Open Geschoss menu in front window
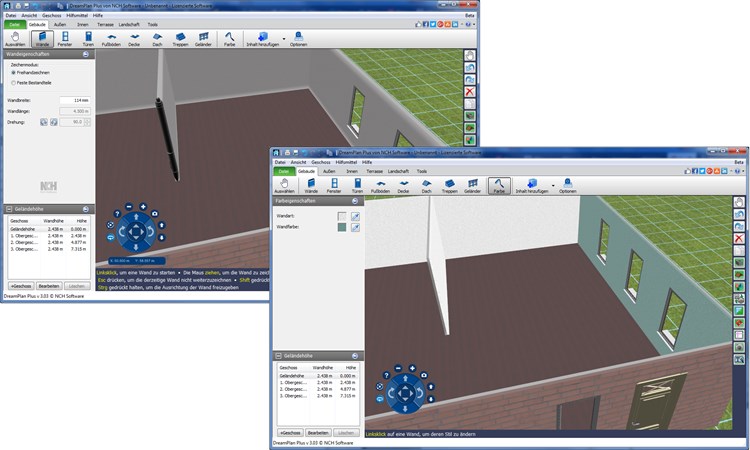The height and width of the screenshot is (450, 750). pos(321,162)
